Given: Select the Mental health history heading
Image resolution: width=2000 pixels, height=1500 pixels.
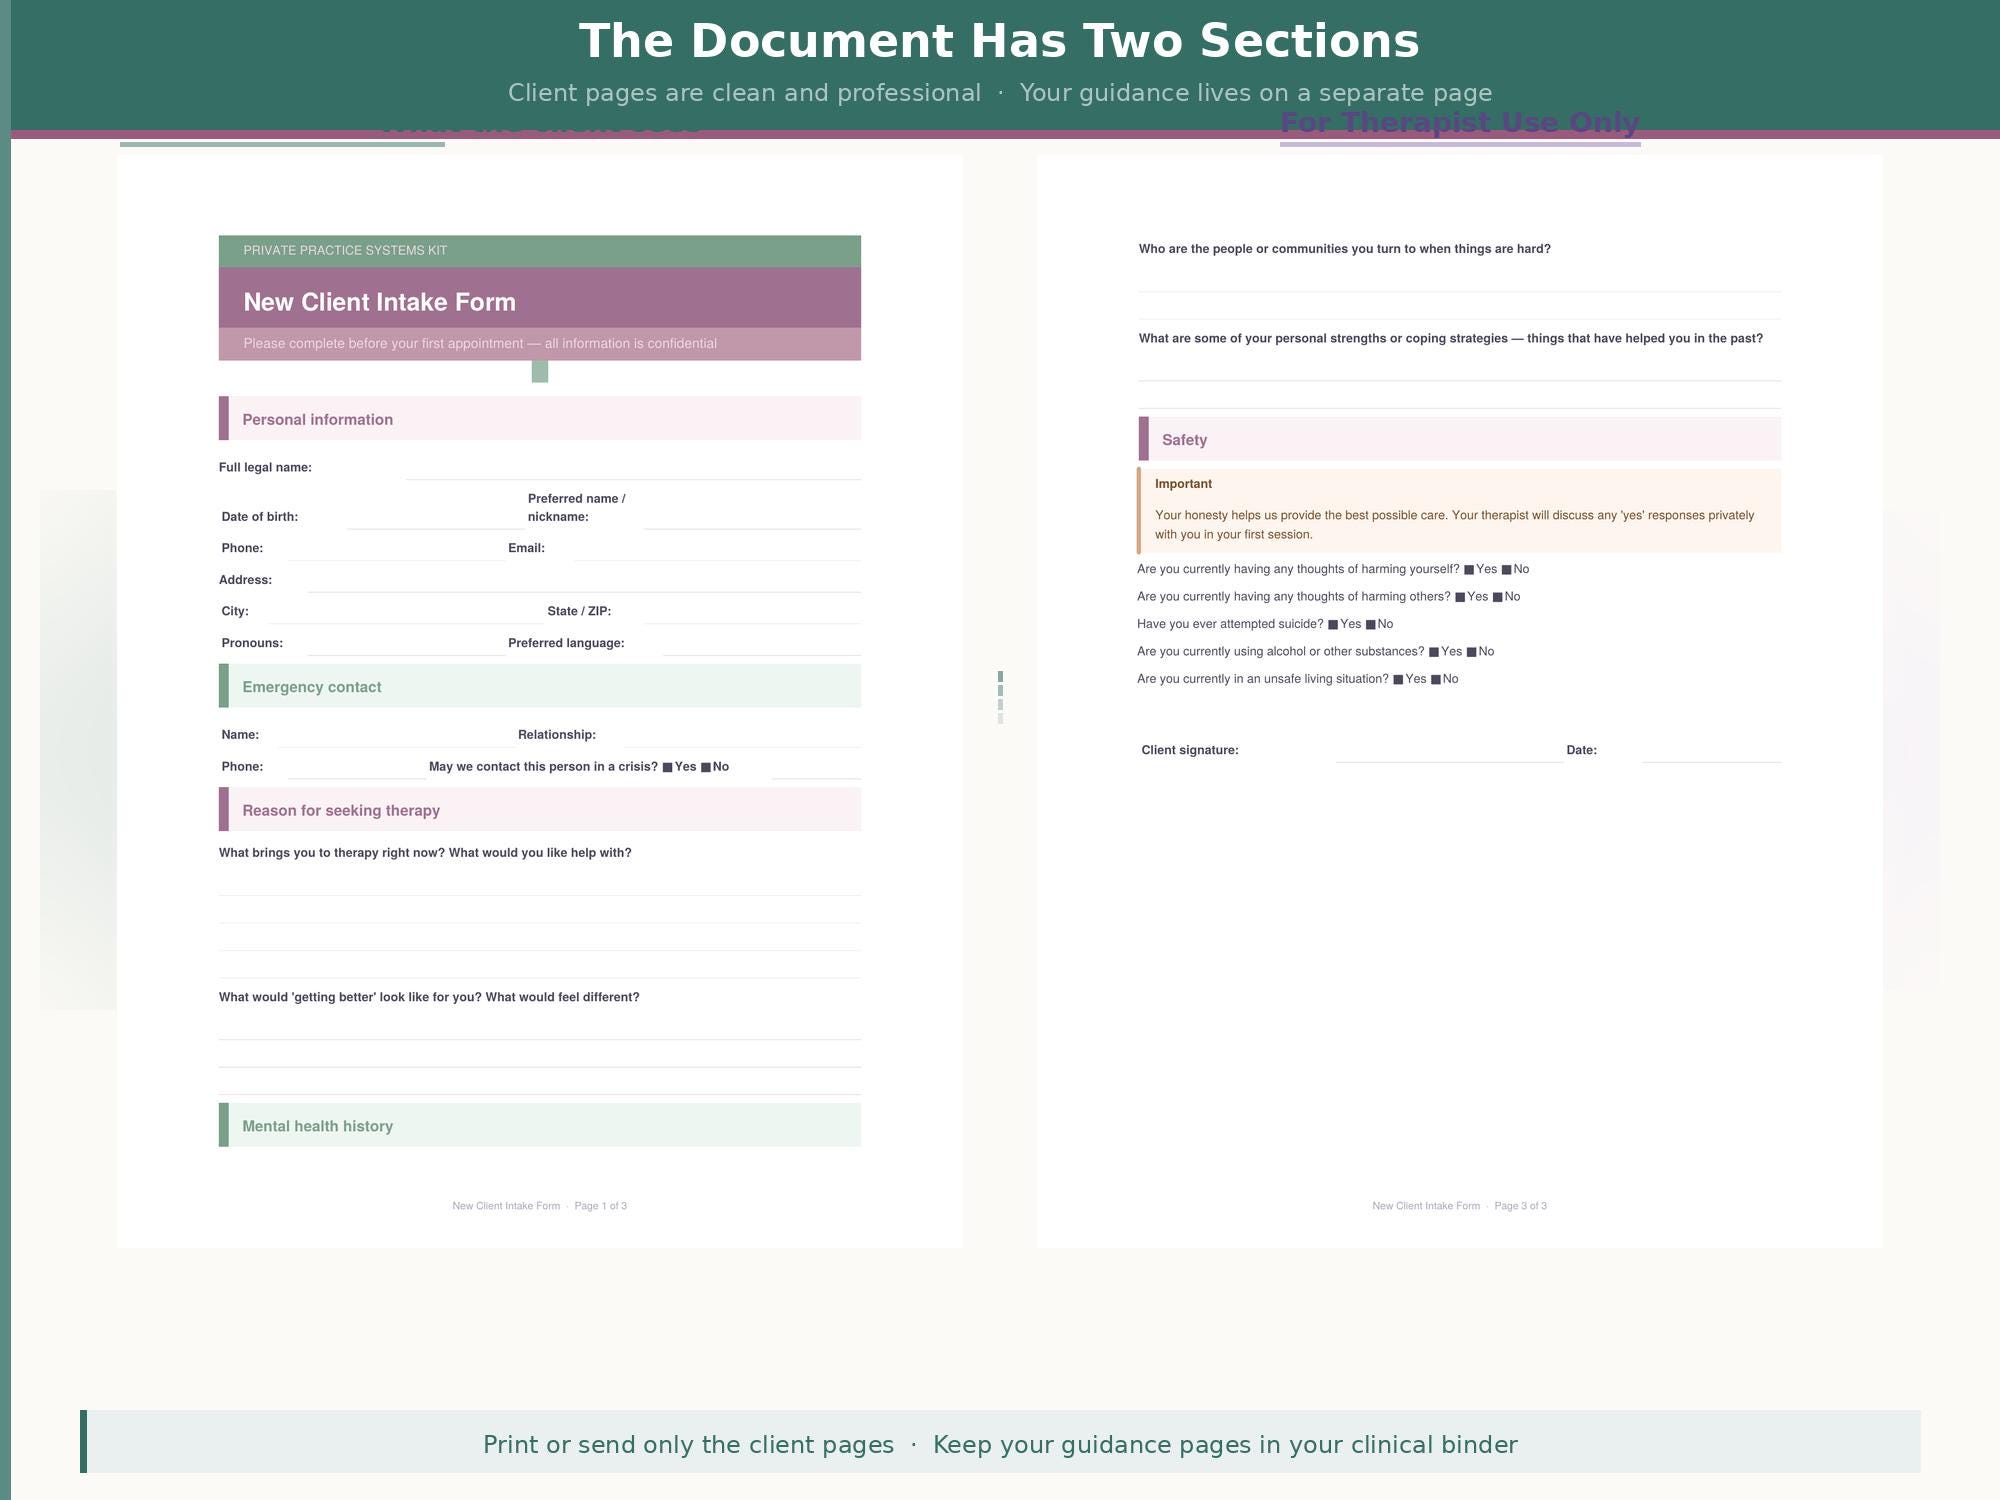Looking at the screenshot, I should tap(540, 1125).
